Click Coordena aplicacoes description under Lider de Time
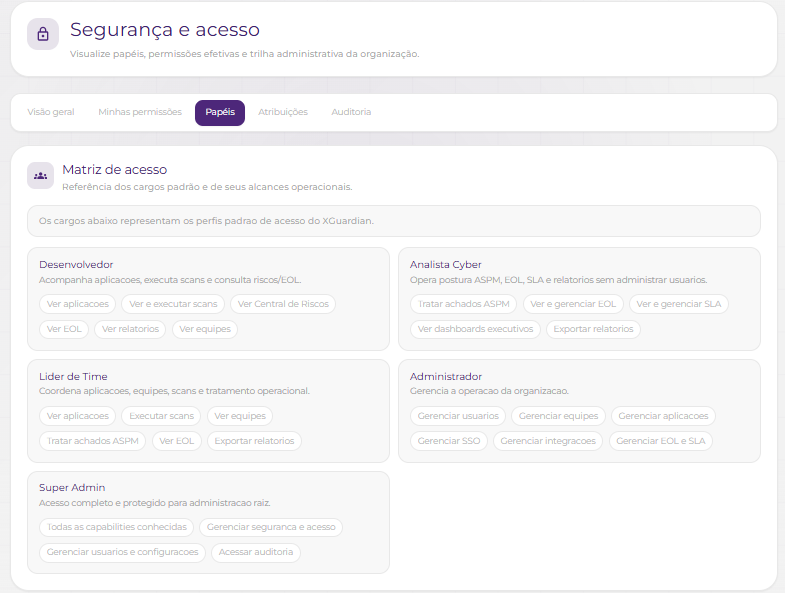The image size is (785, 593). click(174, 391)
